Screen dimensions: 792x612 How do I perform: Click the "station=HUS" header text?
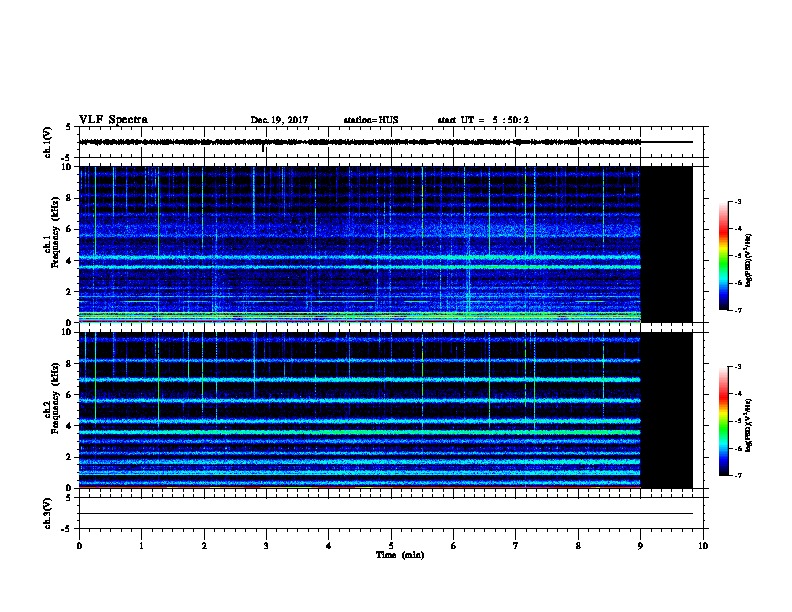pos(371,120)
